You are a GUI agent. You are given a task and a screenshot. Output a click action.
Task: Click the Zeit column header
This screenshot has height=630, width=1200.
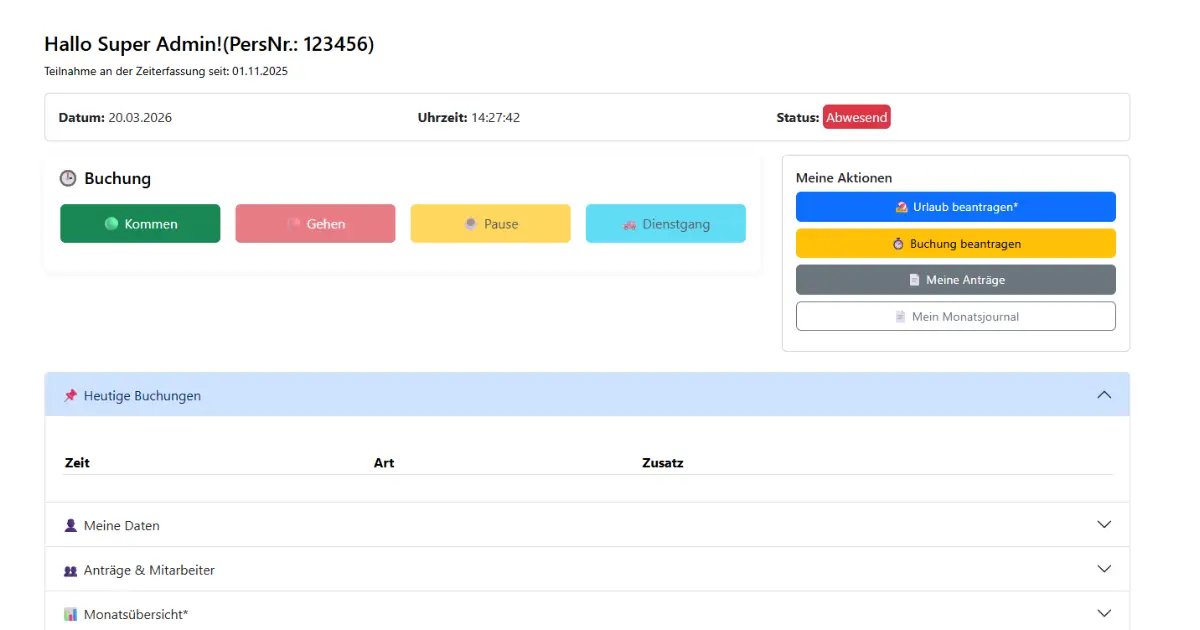click(x=77, y=463)
